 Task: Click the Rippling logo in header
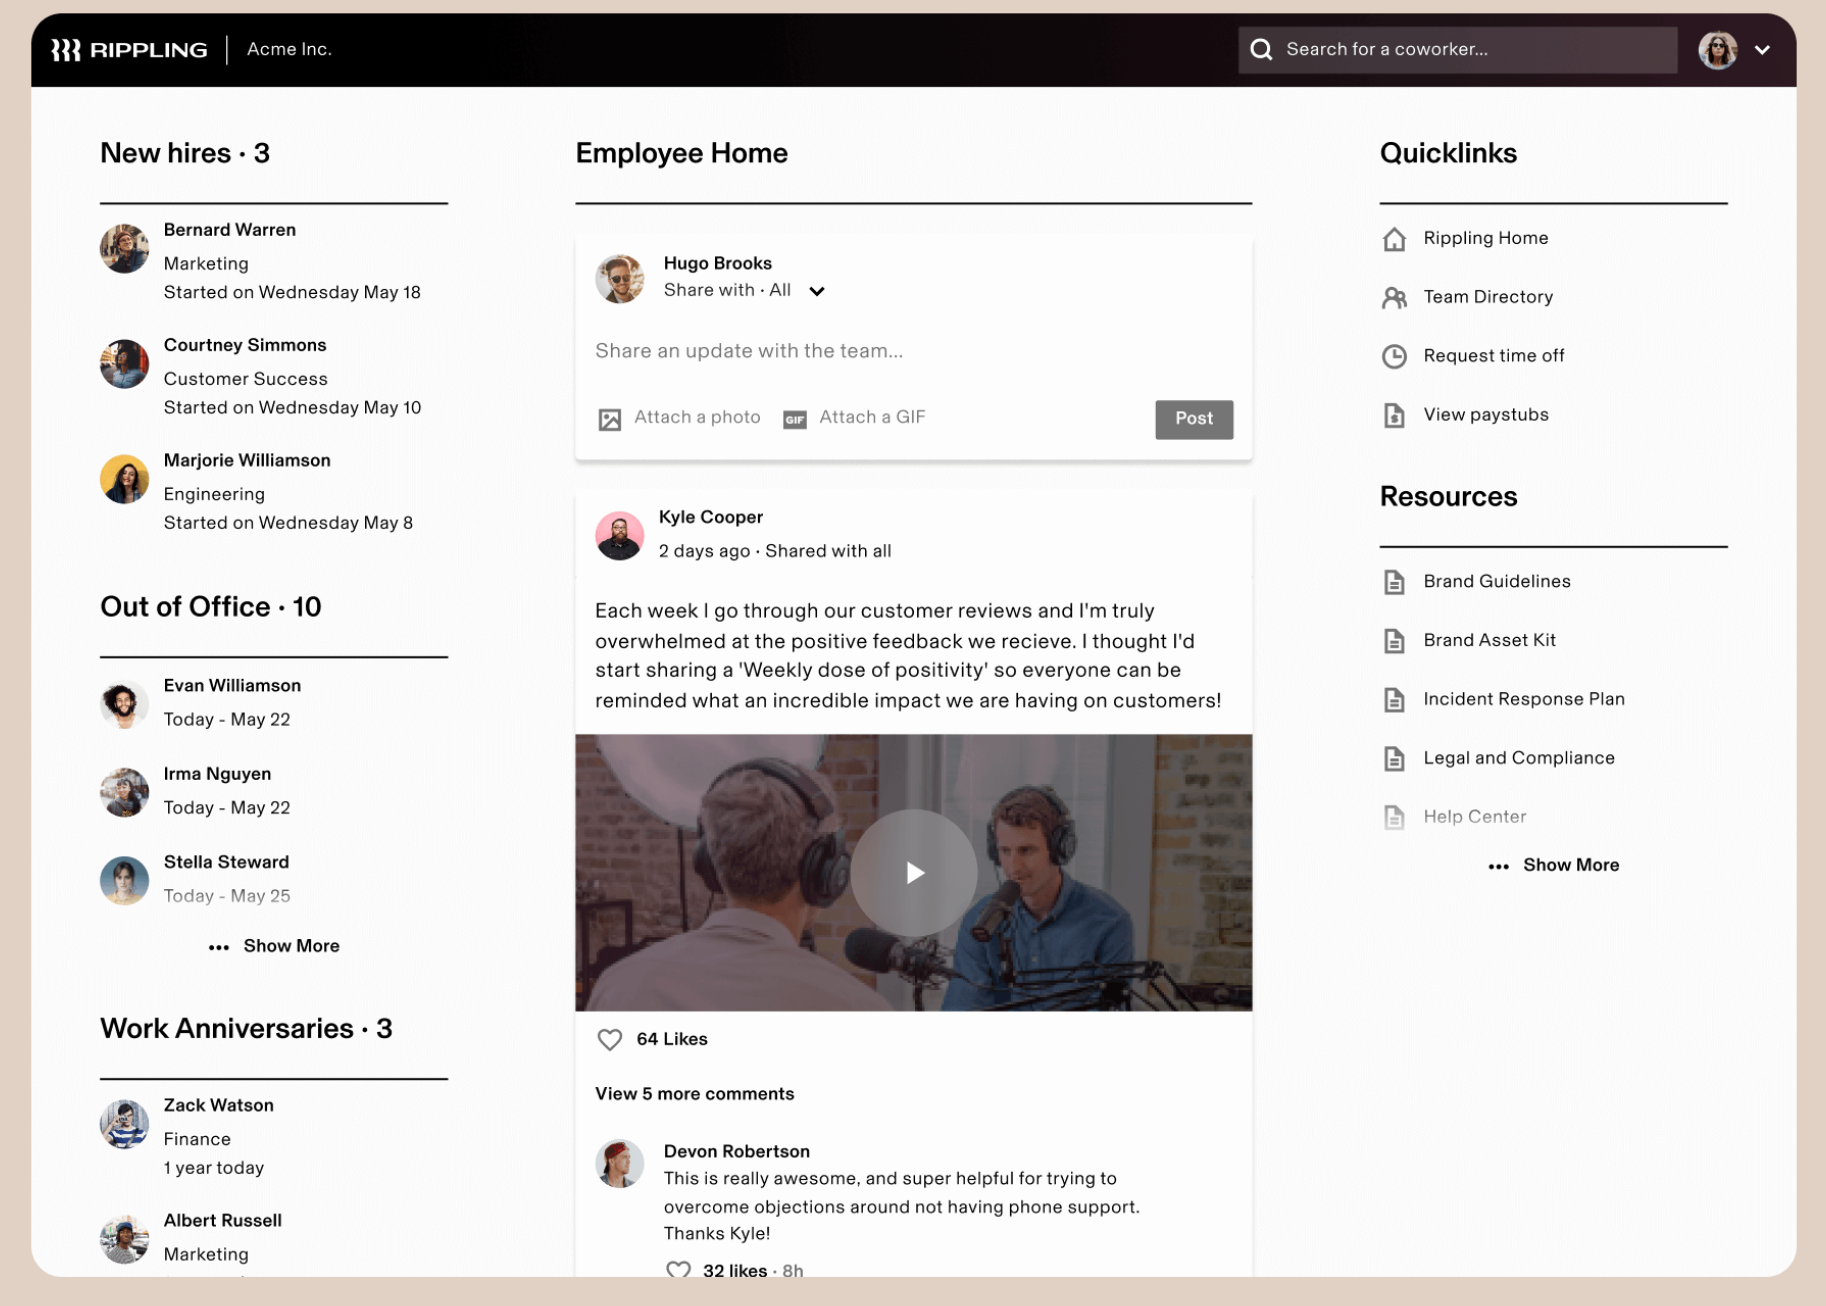click(129, 50)
